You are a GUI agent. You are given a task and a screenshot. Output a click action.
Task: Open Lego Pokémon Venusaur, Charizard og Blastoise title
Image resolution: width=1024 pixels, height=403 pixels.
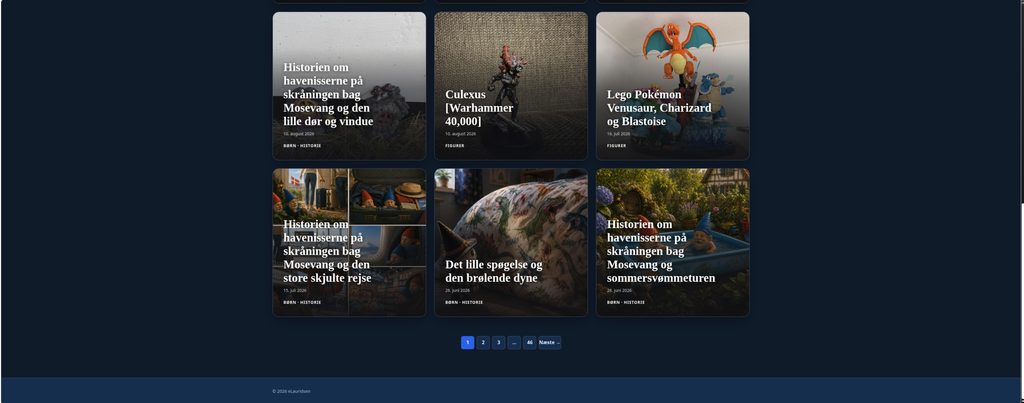659,108
